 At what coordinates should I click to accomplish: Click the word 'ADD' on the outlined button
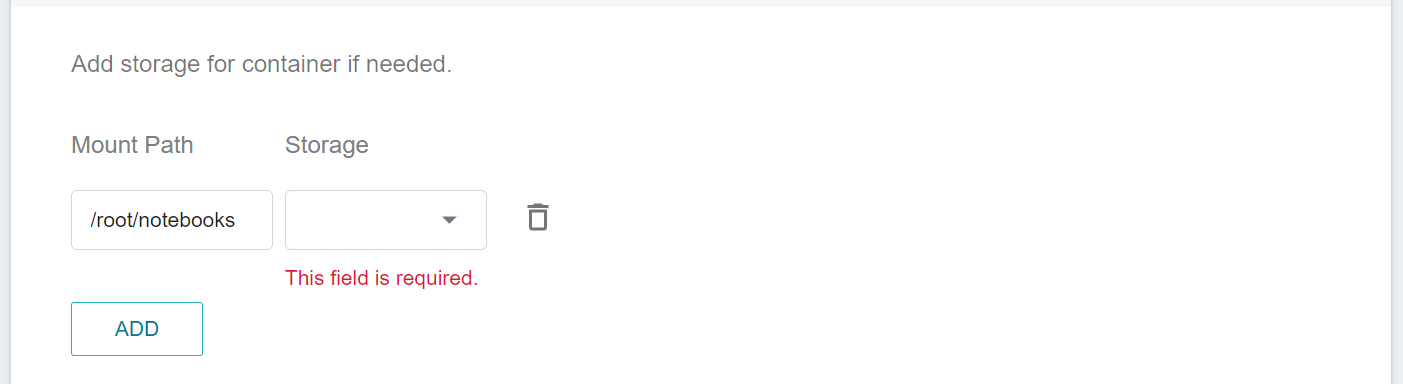tap(137, 329)
